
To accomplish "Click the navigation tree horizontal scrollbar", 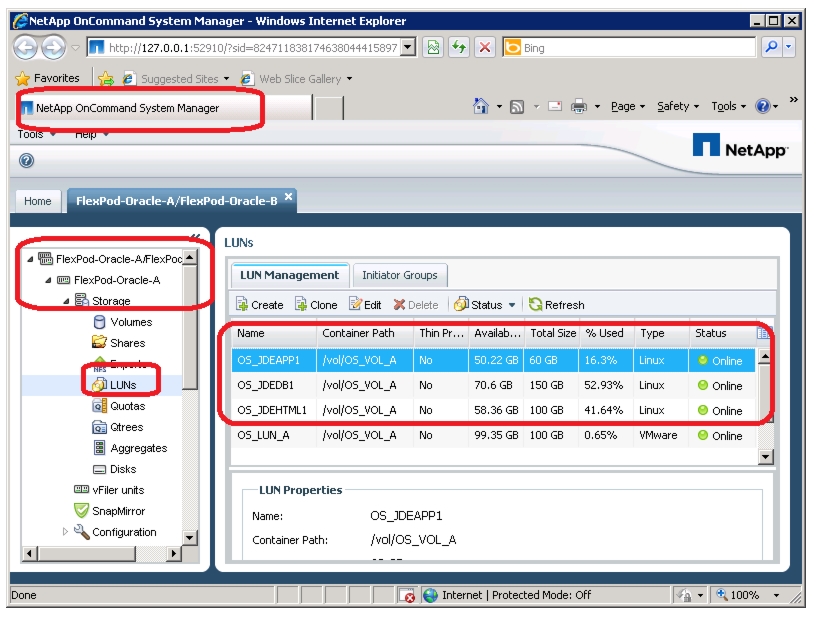I will (103, 553).
